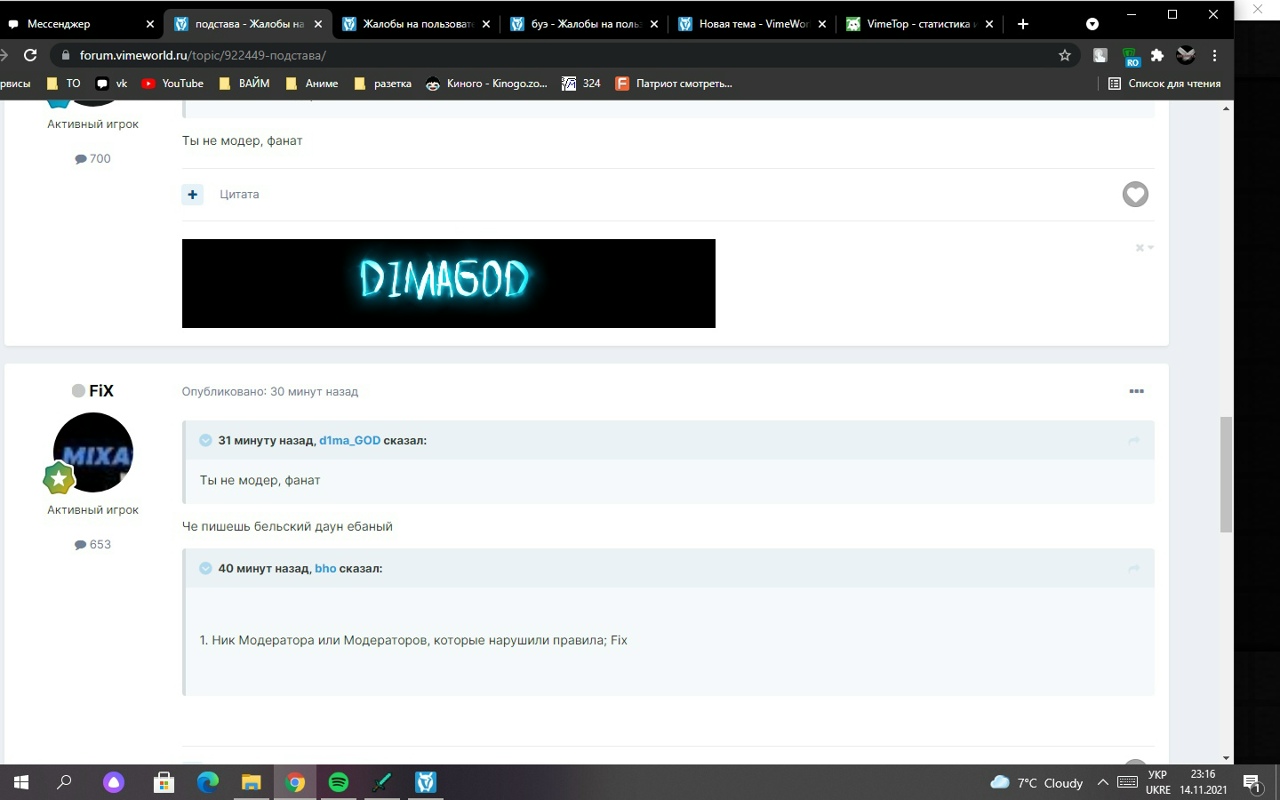Open the signature hide dropdown
Screen dimensions: 1280x800
click(x=1144, y=248)
